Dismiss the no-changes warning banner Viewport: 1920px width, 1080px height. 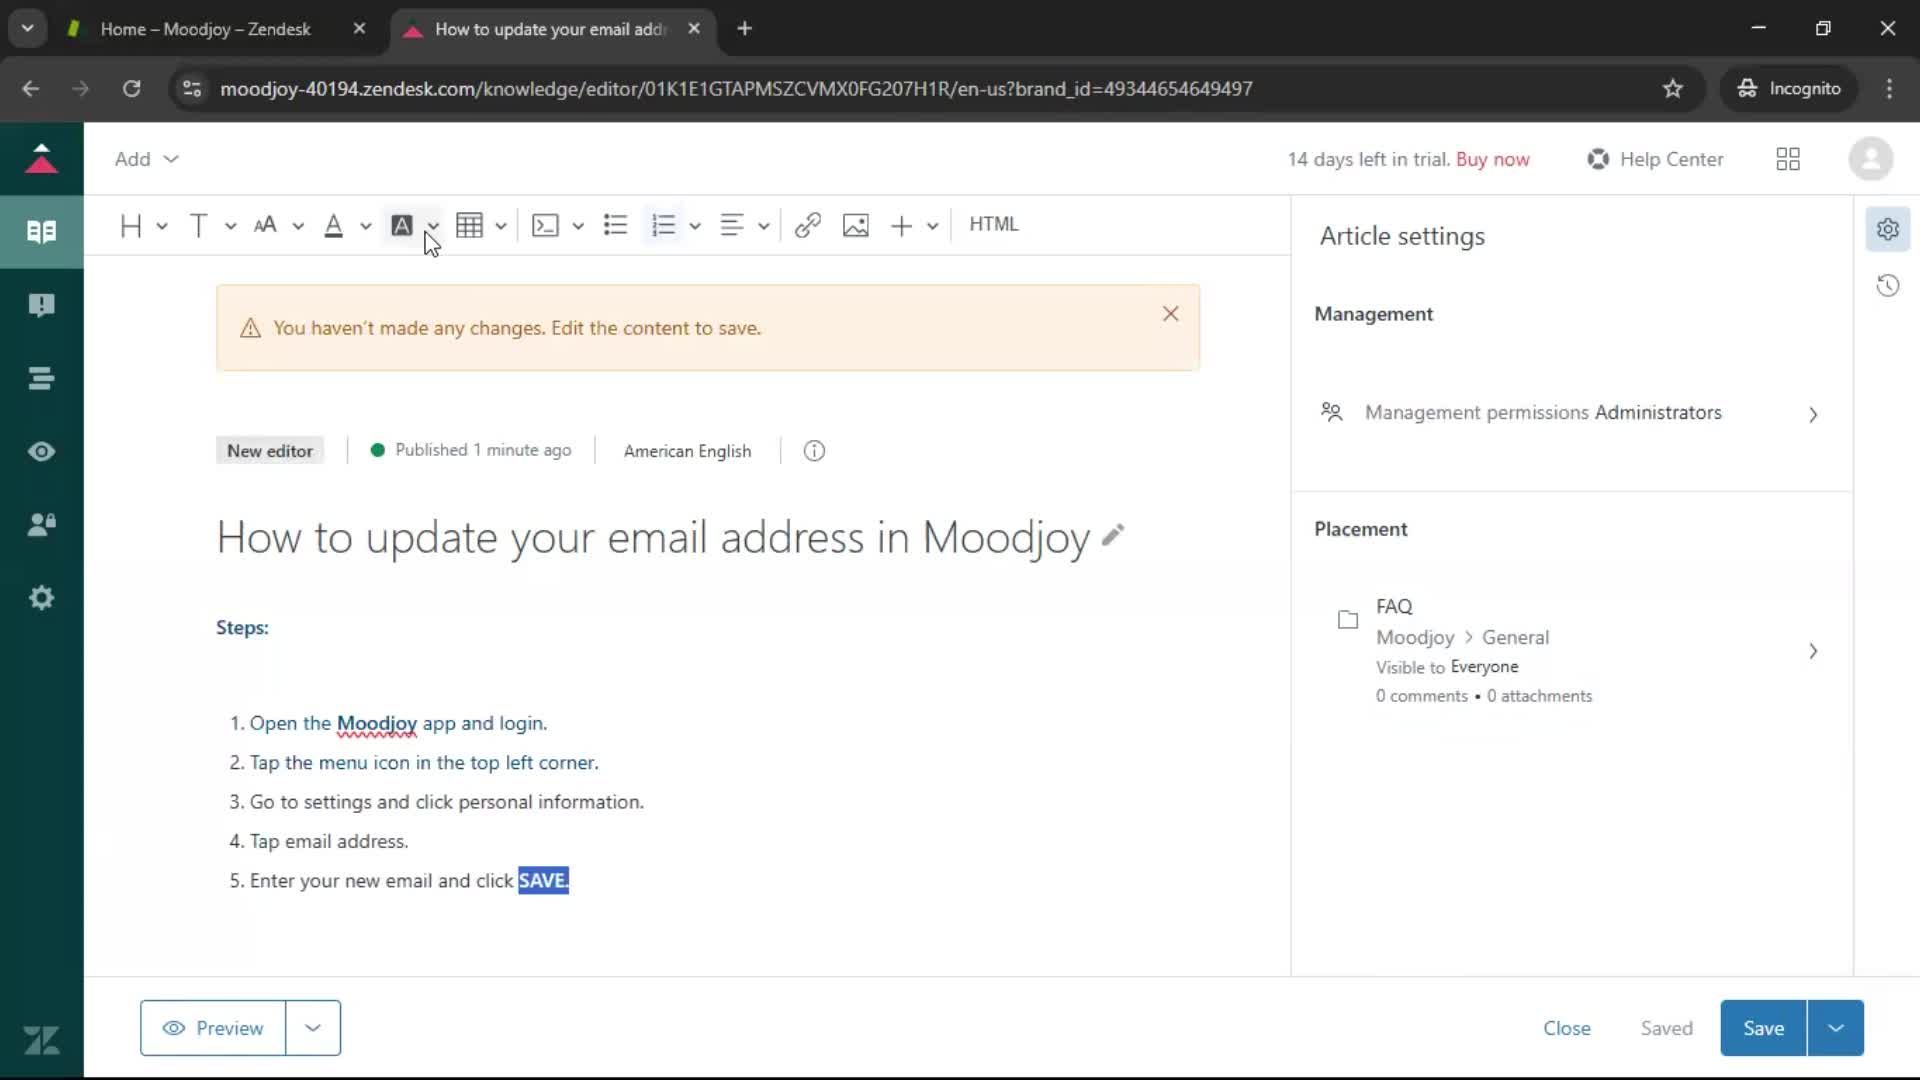1170,314
